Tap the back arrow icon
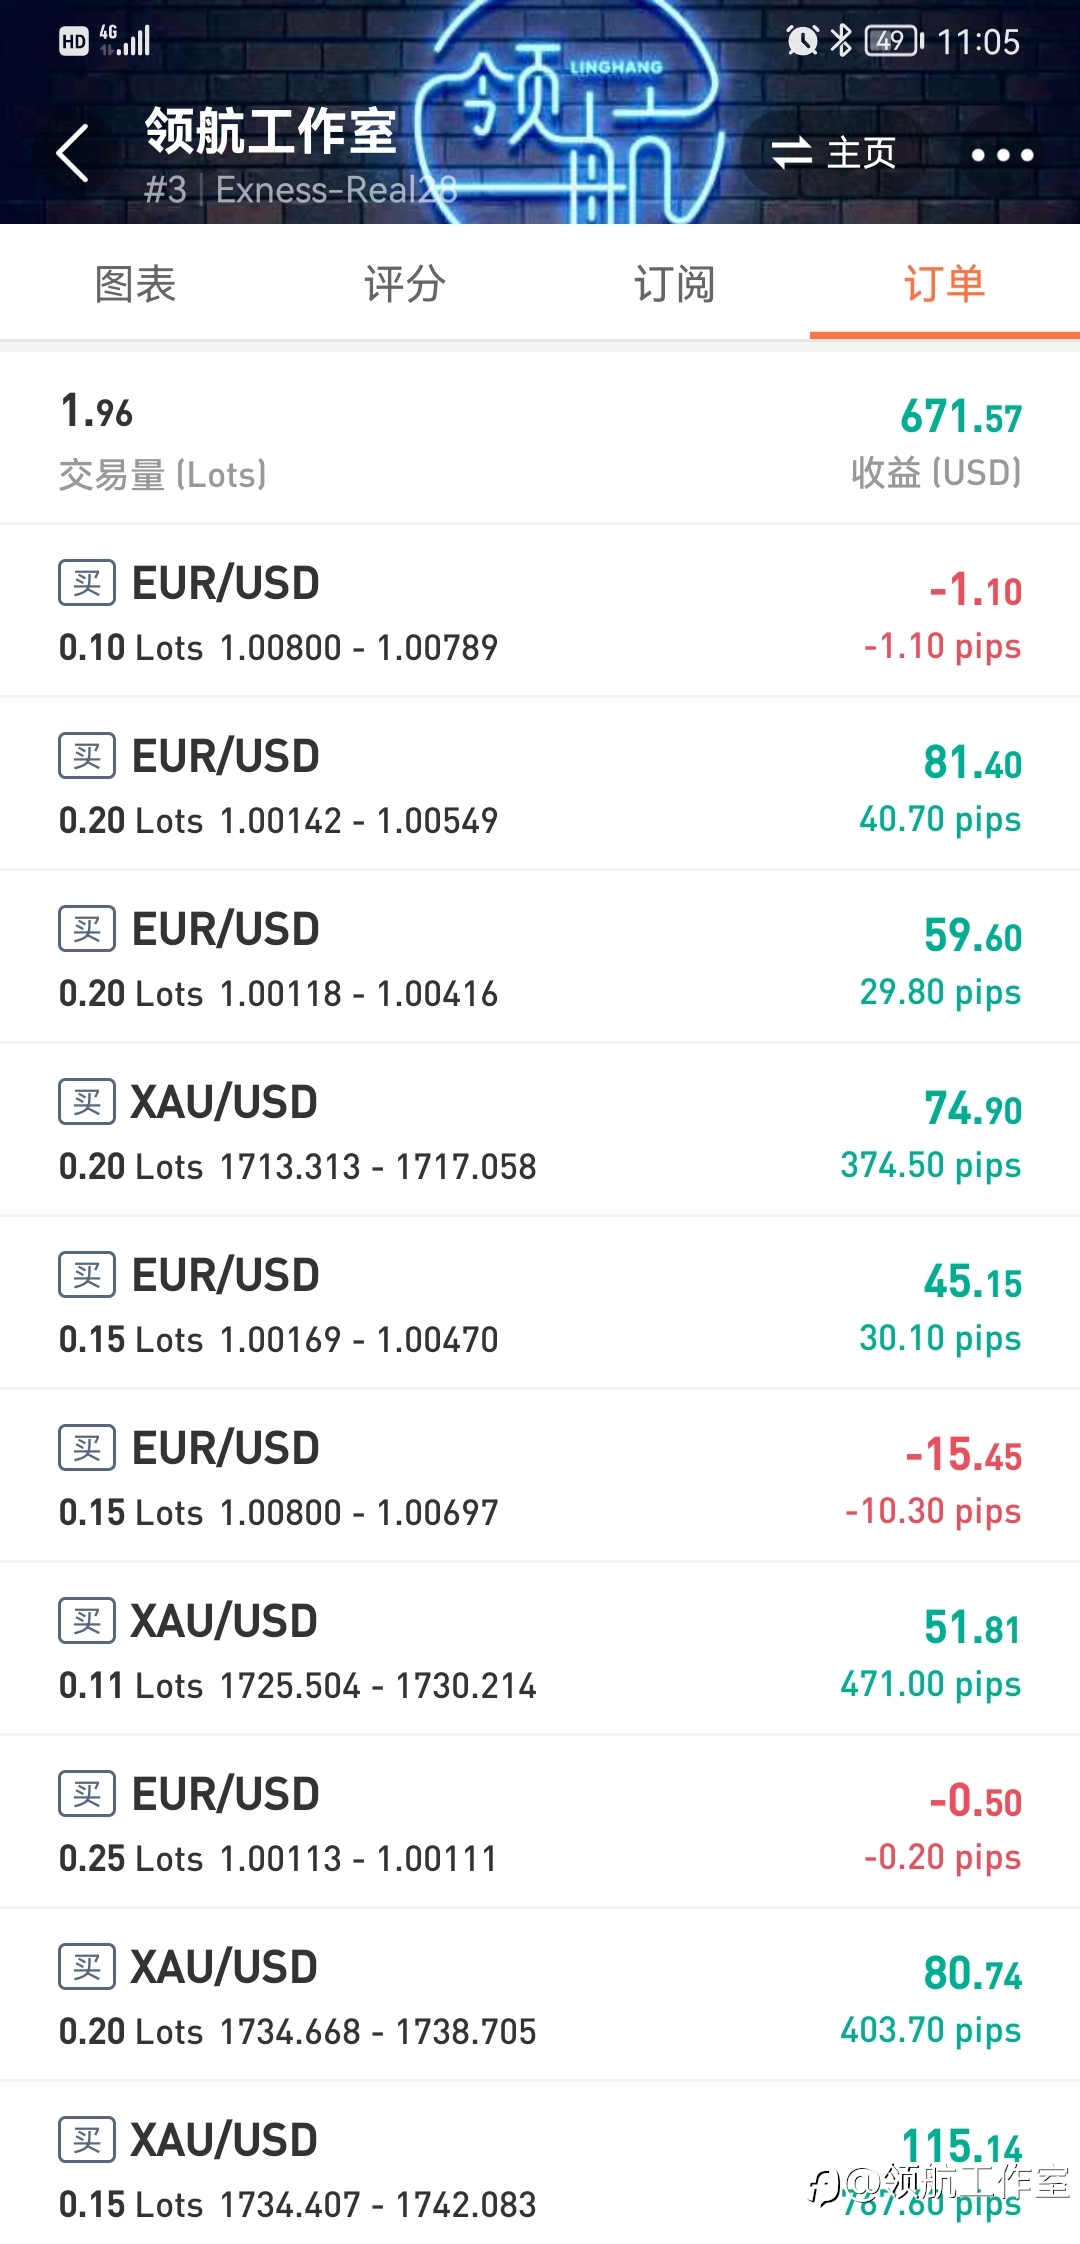Image resolution: width=1080 pixels, height=2244 pixels. click(73, 153)
